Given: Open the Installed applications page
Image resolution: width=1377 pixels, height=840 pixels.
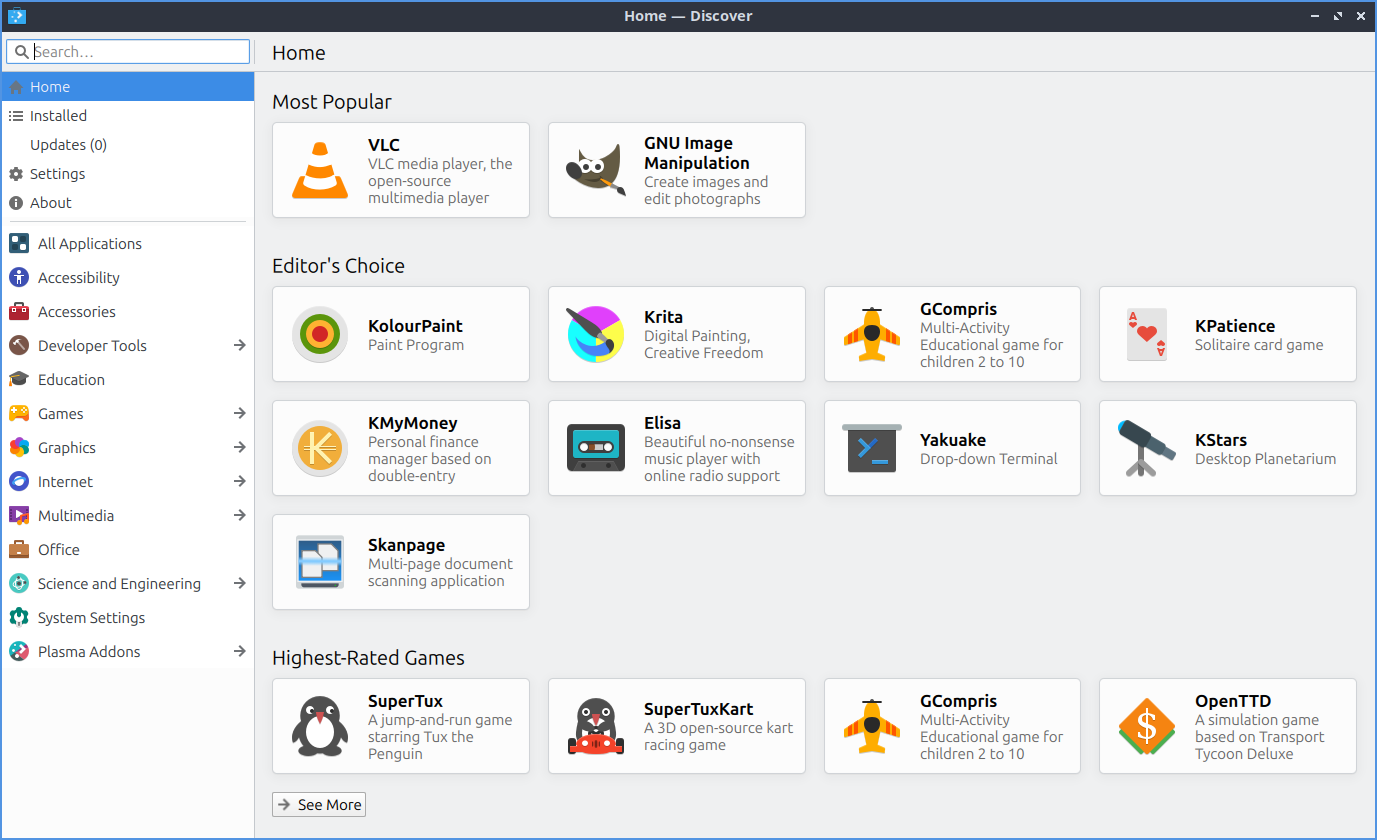Looking at the screenshot, I should (58, 116).
